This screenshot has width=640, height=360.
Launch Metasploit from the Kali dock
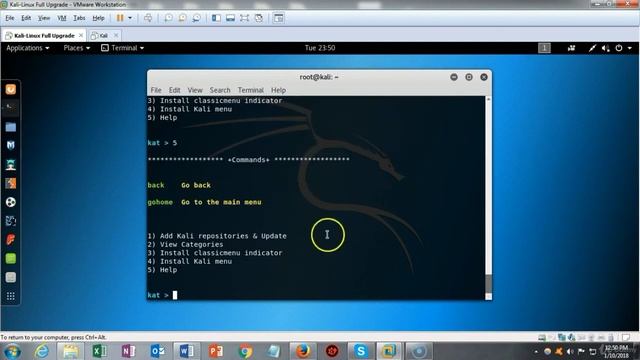(11, 145)
